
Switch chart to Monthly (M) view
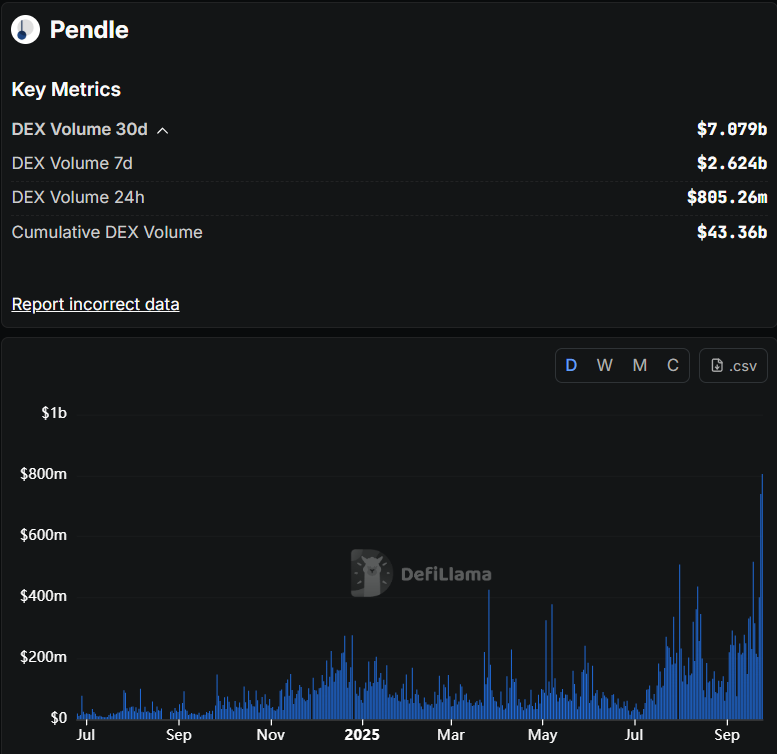coord(640,366)
